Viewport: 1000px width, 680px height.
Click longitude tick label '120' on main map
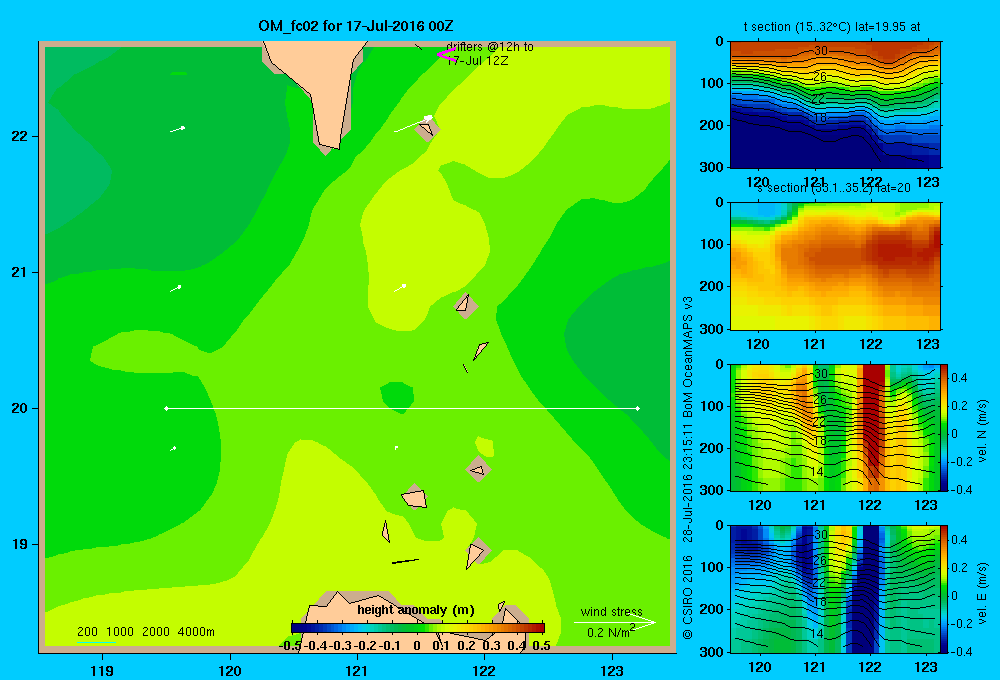click(230, 670)
